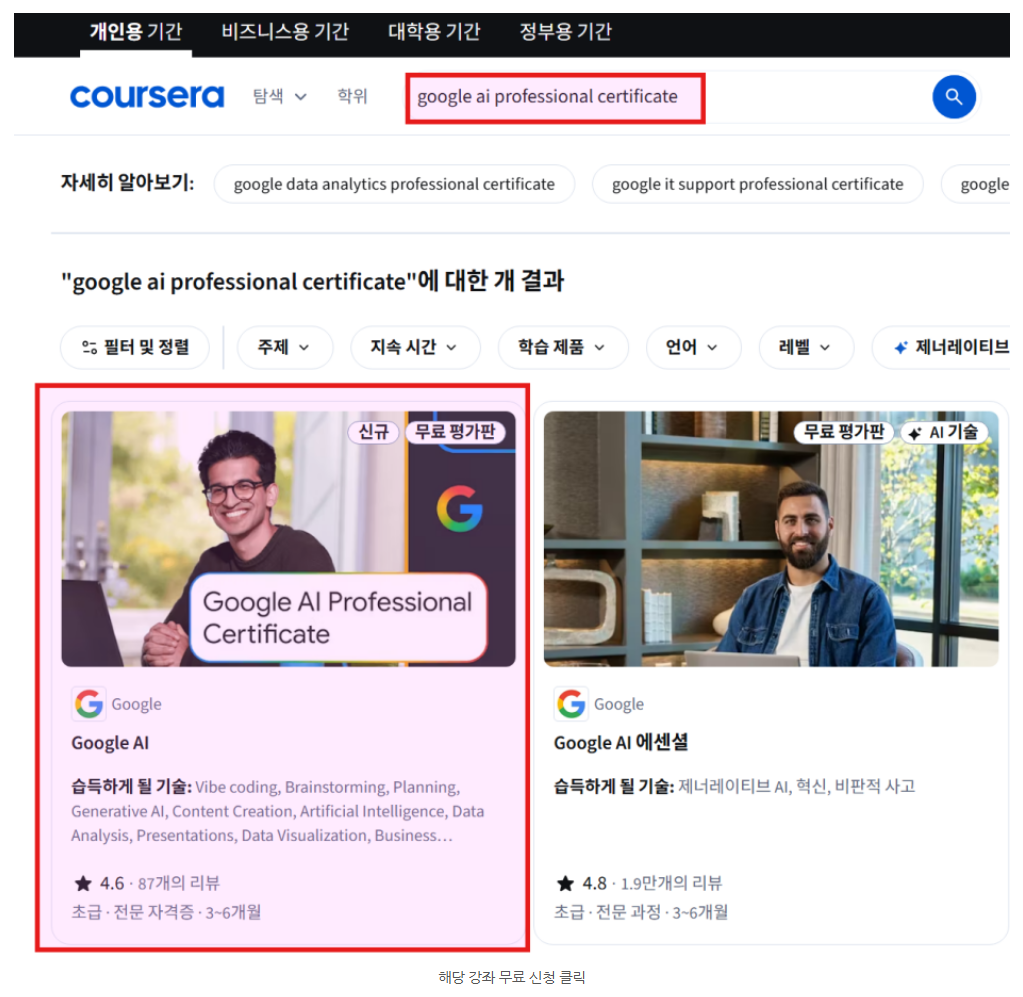Viewport: 1023px width, 997px height.
Task: Expand the 탐색 dropdown
Action: point(279,97)
